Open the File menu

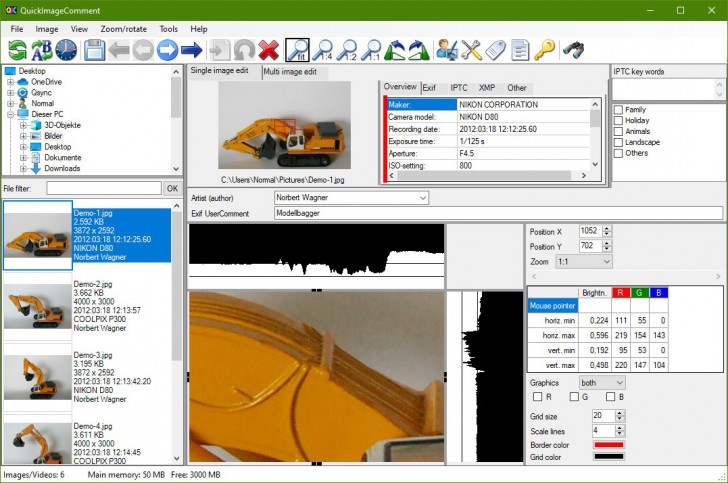(17, 29)
